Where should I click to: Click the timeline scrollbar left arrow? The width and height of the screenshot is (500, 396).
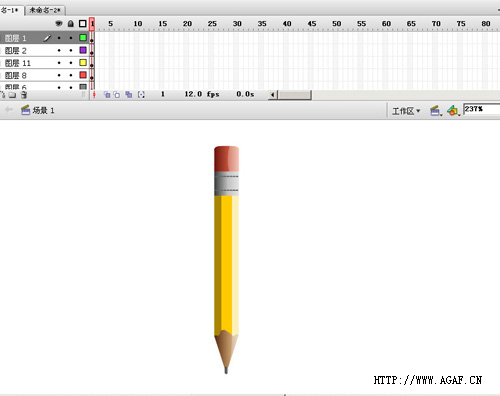coord(273,95)
